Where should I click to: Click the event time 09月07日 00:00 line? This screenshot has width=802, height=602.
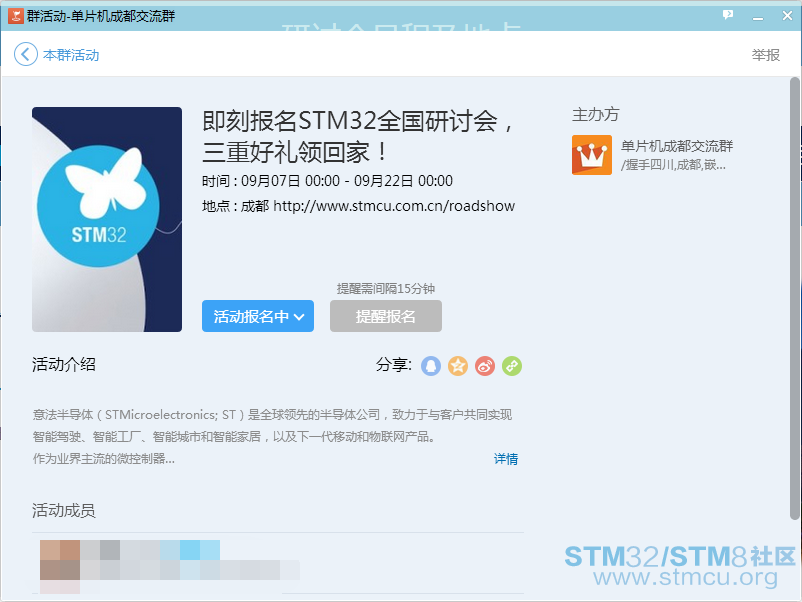click(327, 181)
